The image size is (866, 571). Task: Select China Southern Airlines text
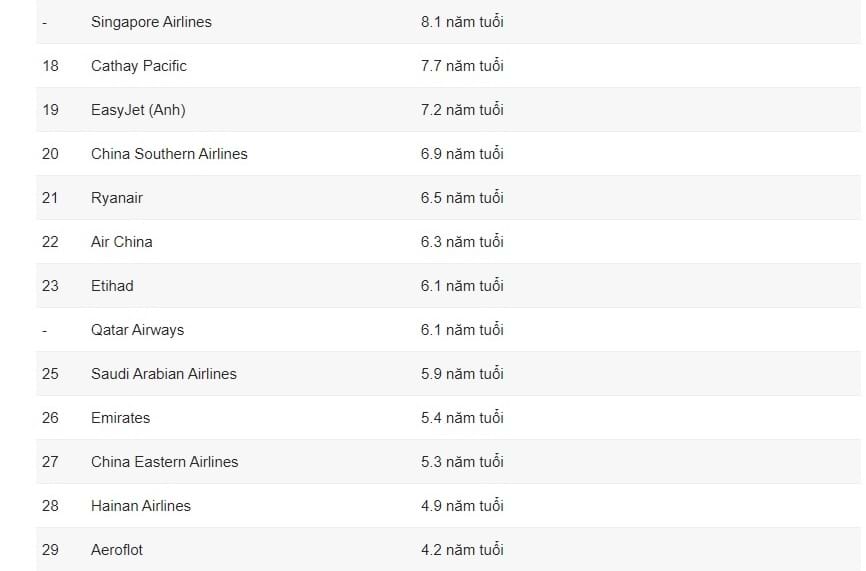coord(169,154)
